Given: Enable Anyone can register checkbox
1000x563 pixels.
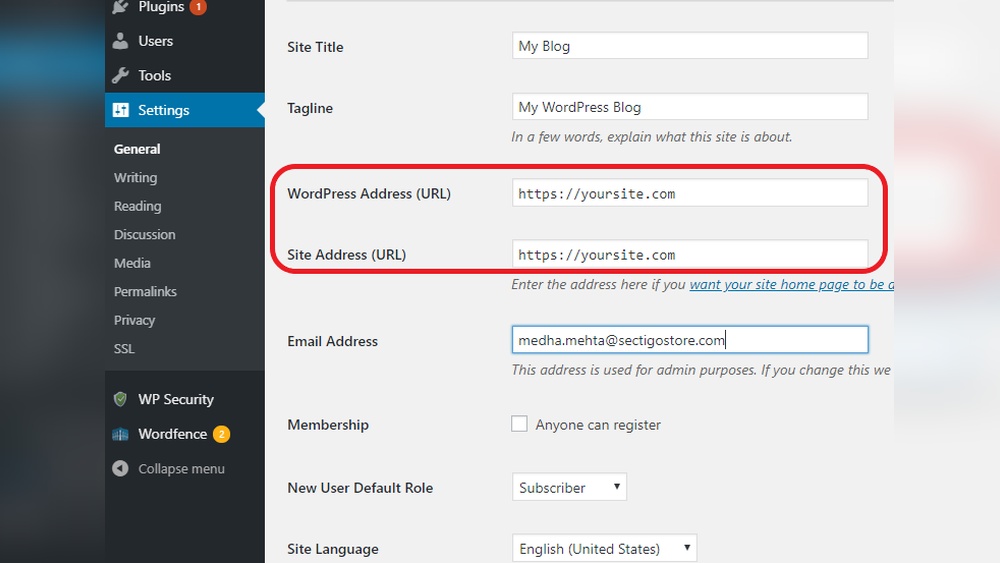Looking at the screenshot, I should point(519,423).
